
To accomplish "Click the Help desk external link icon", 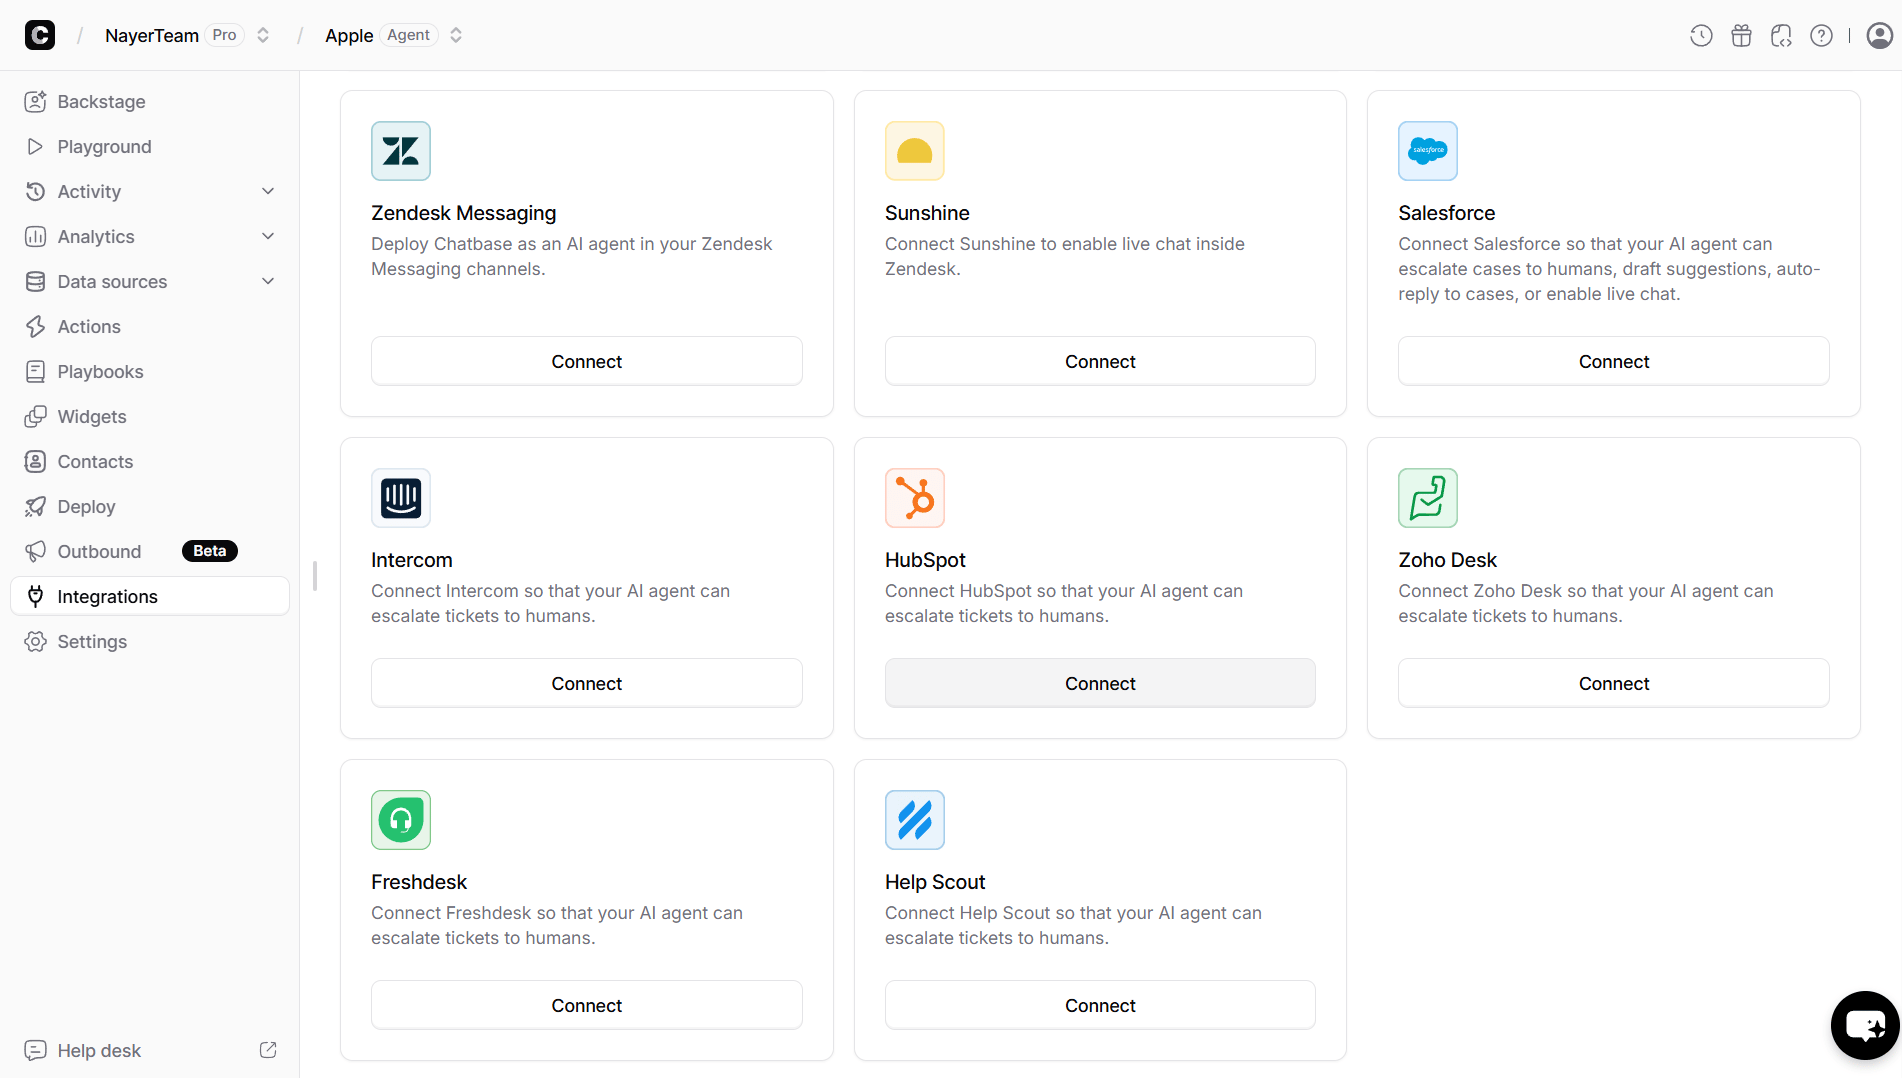I will (268, 1050).
